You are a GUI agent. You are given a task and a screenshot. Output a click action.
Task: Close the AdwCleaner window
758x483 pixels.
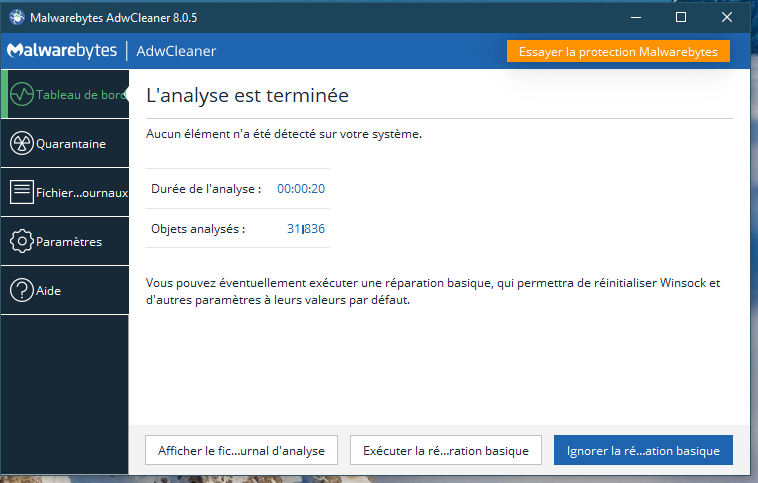click(x=727, y=17)
